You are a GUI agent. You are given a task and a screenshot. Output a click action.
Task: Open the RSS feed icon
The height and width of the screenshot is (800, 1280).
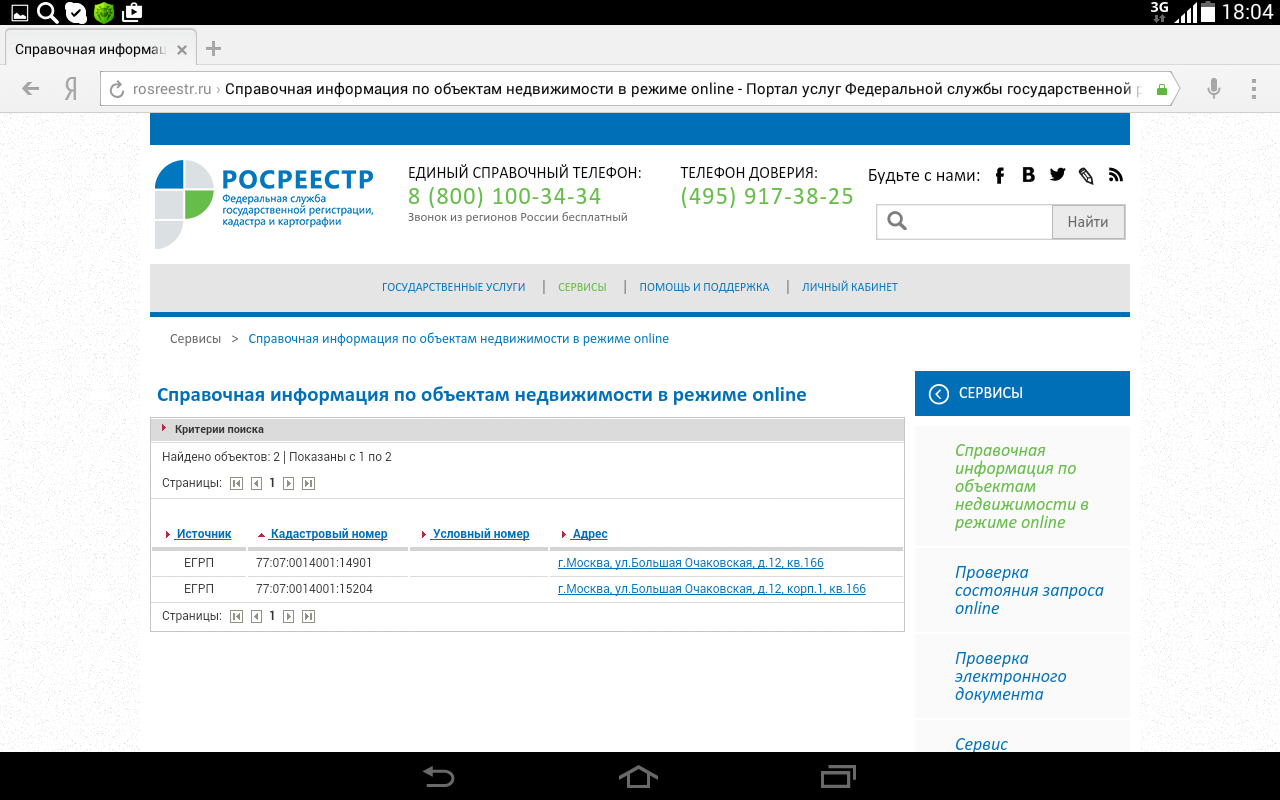(1116, 175)
